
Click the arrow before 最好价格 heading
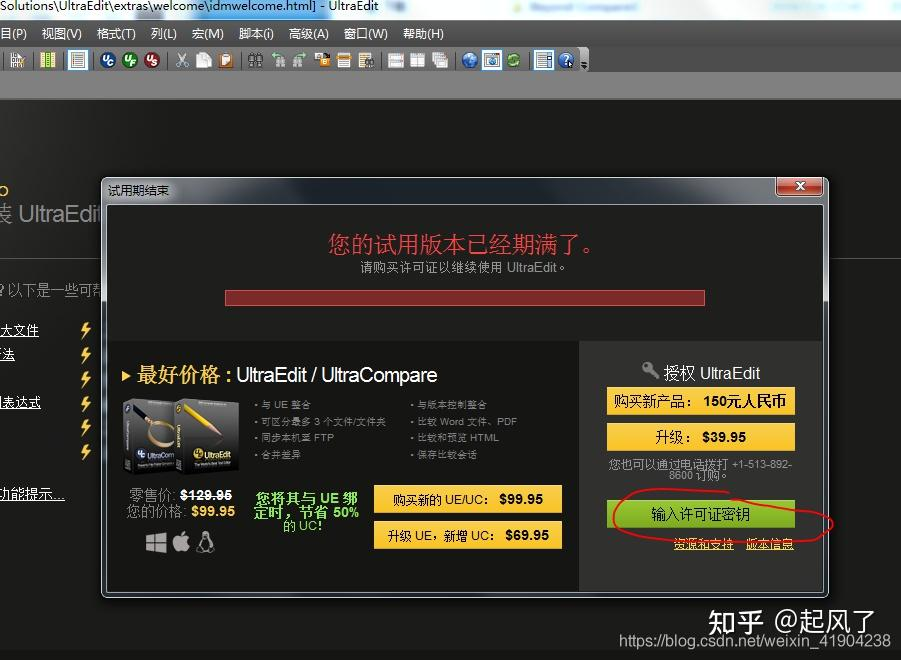point(126,376)
